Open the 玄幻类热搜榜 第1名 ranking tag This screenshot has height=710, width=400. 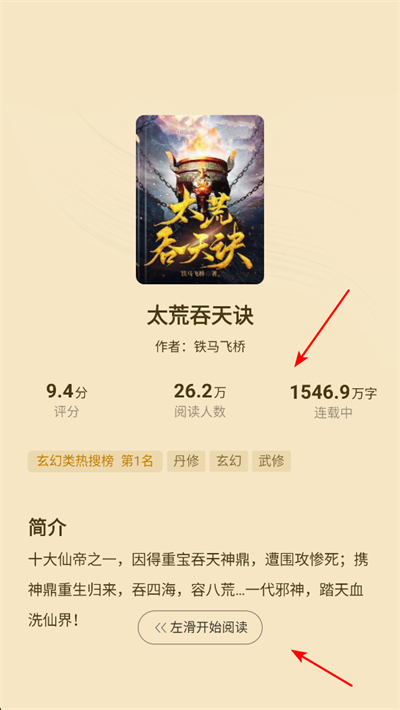[x=95, y=461]
